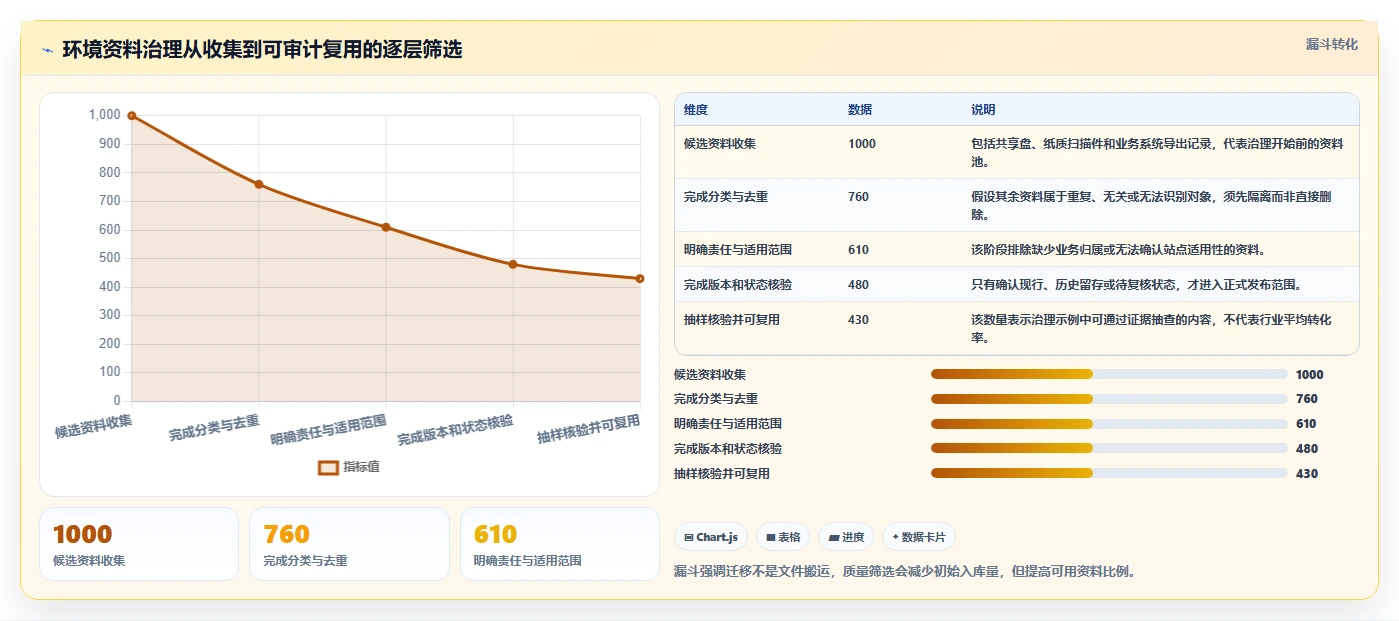Click the 只有确认现行 description cell
The image size is (1399, 621).
pyautogui.click(x=1136, y=285)
